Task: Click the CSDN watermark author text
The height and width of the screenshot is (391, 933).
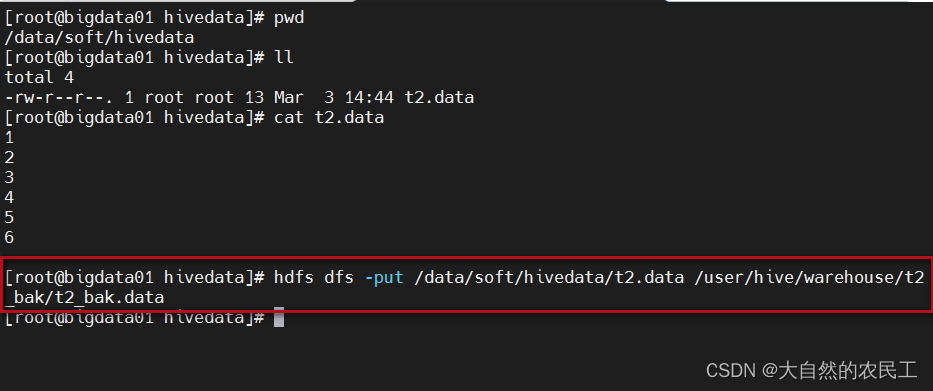Action: (812, 371)
